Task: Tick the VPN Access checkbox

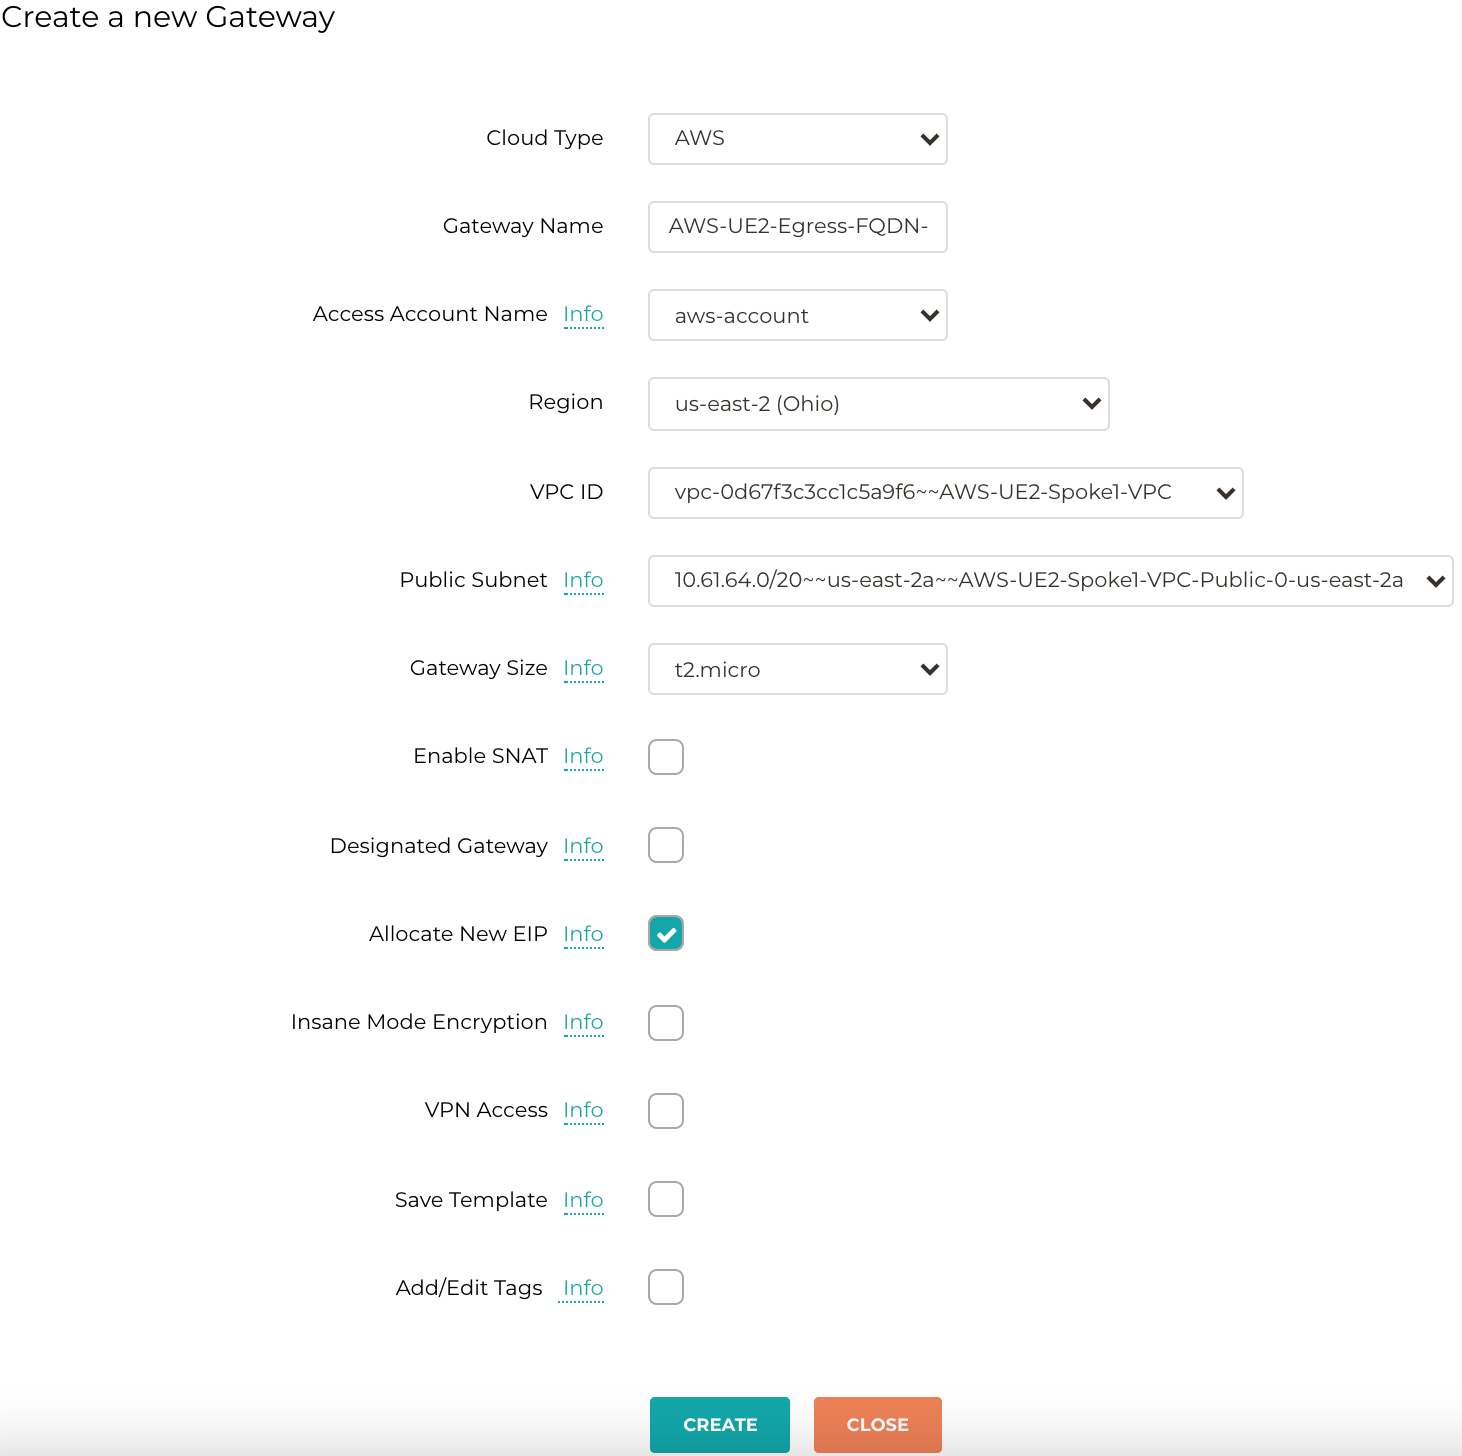Action: click(666, 1111)
